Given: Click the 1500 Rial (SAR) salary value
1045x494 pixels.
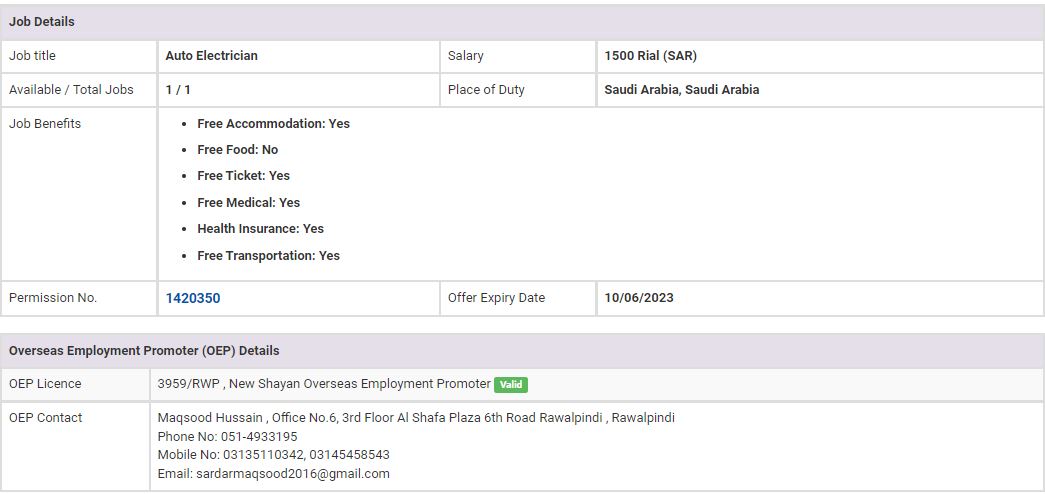Looking at the screenshot, I should pos(650,56).
